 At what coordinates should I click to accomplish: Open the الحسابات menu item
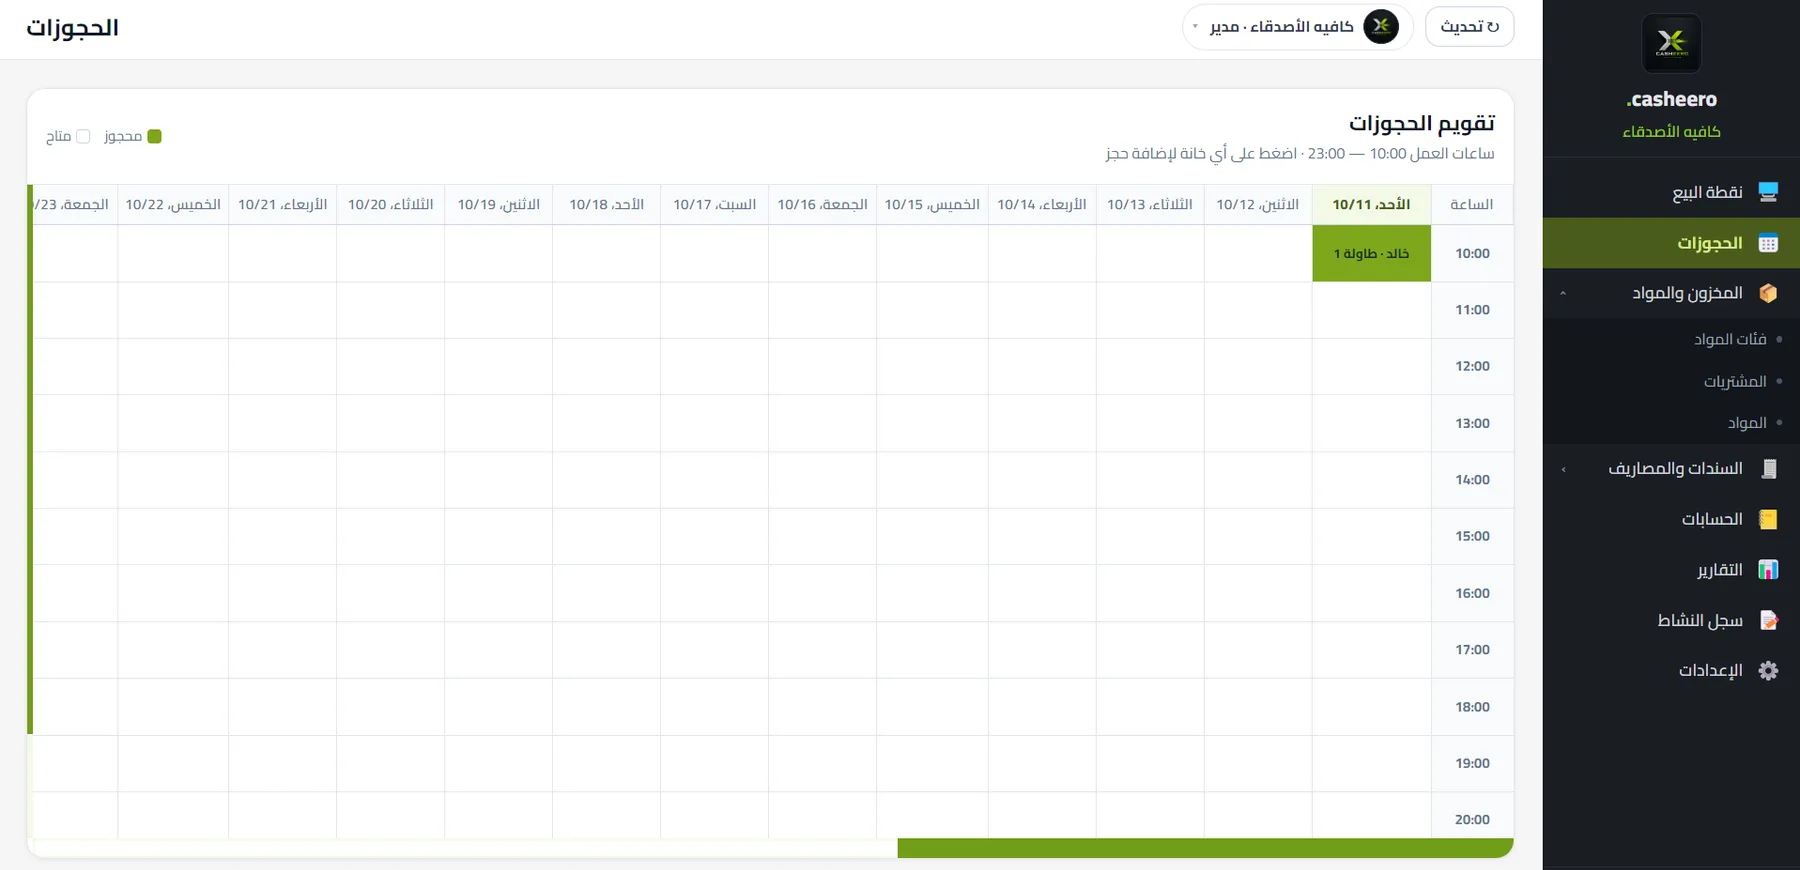pos(1671,519)
